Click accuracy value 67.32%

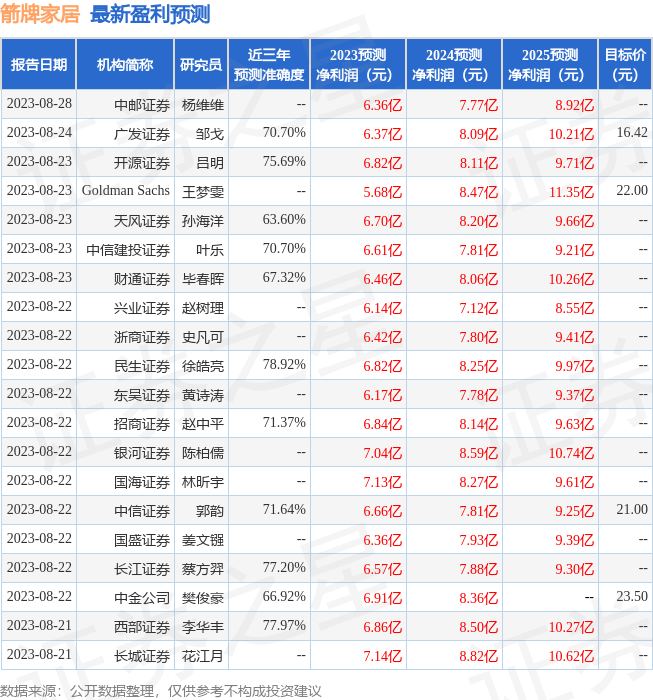click(x=284, y=277)
